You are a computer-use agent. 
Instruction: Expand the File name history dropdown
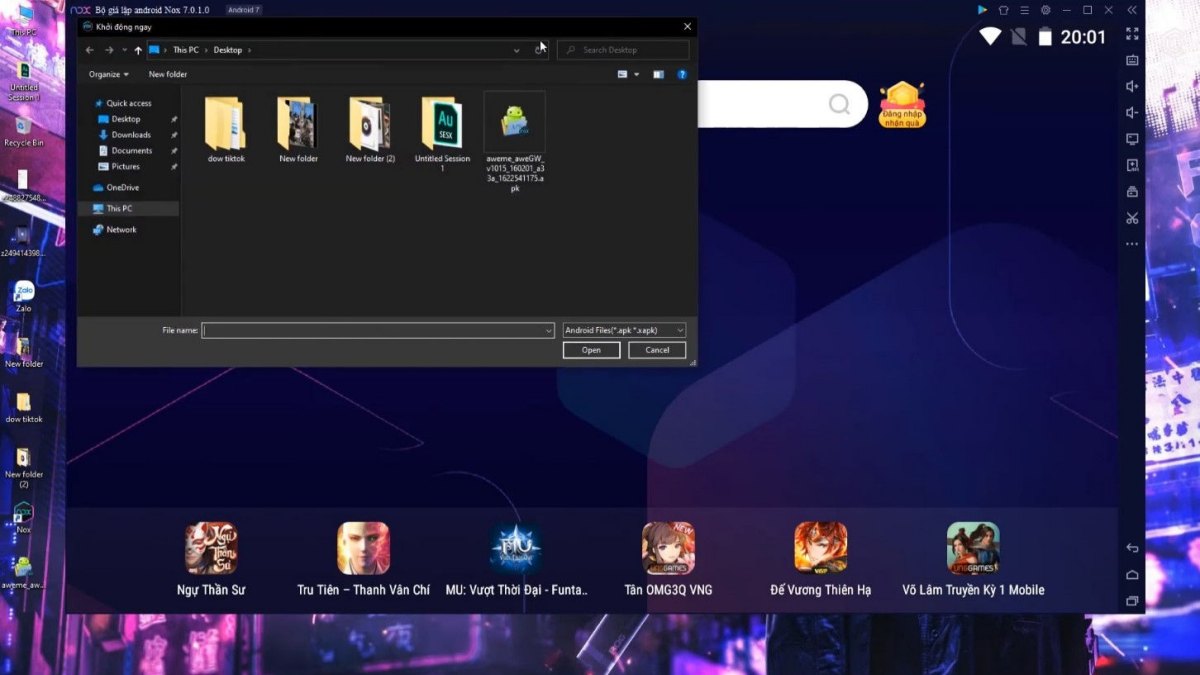pos(548,330)
